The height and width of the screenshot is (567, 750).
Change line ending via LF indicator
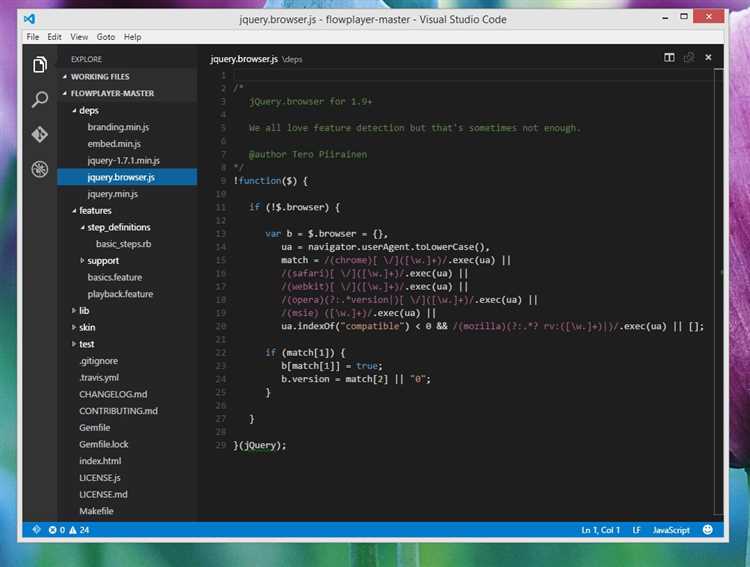[636, 530]
